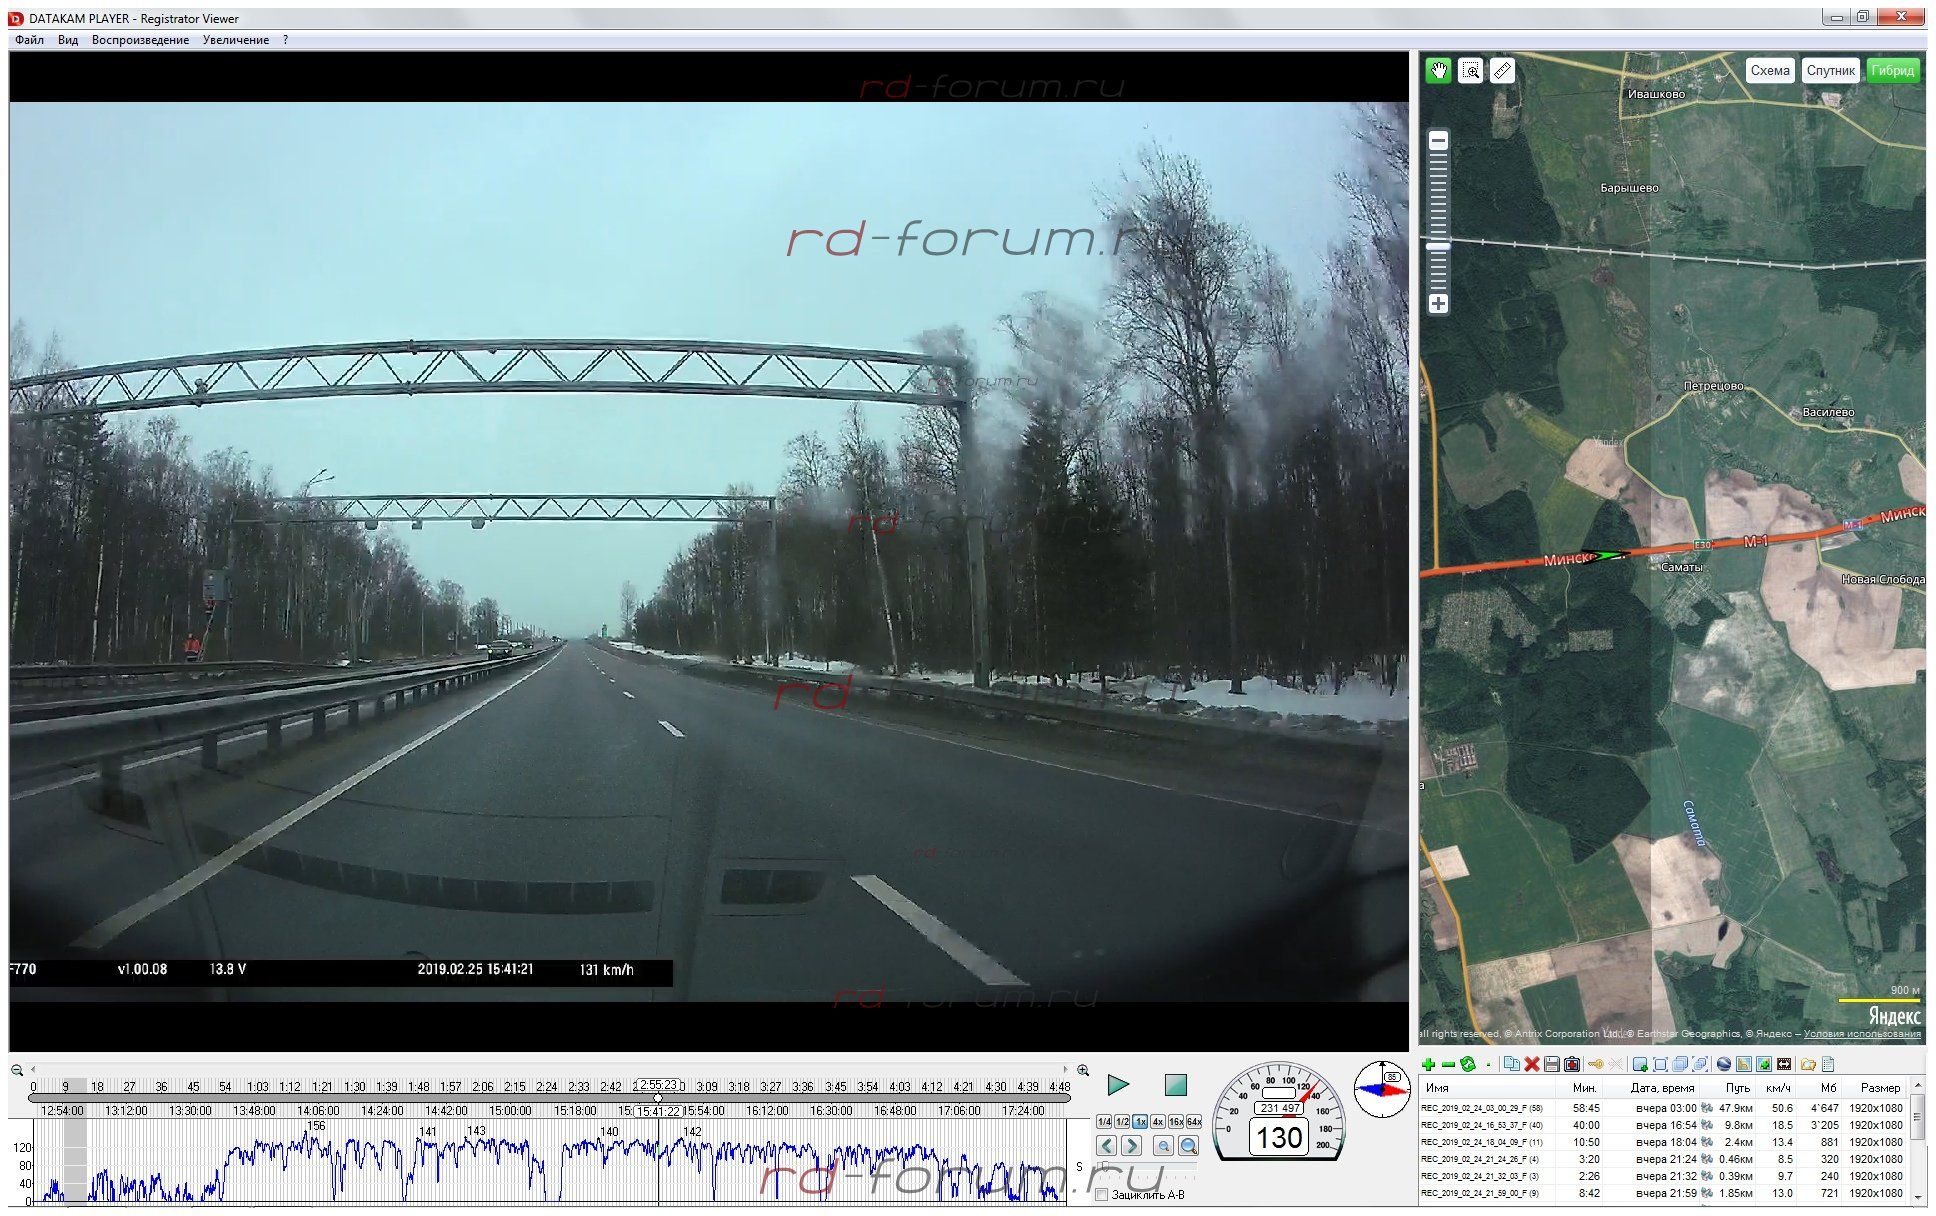Open the Воспроизведение menu
Image resolution: width=1936 pixels, height=1216 pixels.
pyautogui.click(x=140, y=40)
